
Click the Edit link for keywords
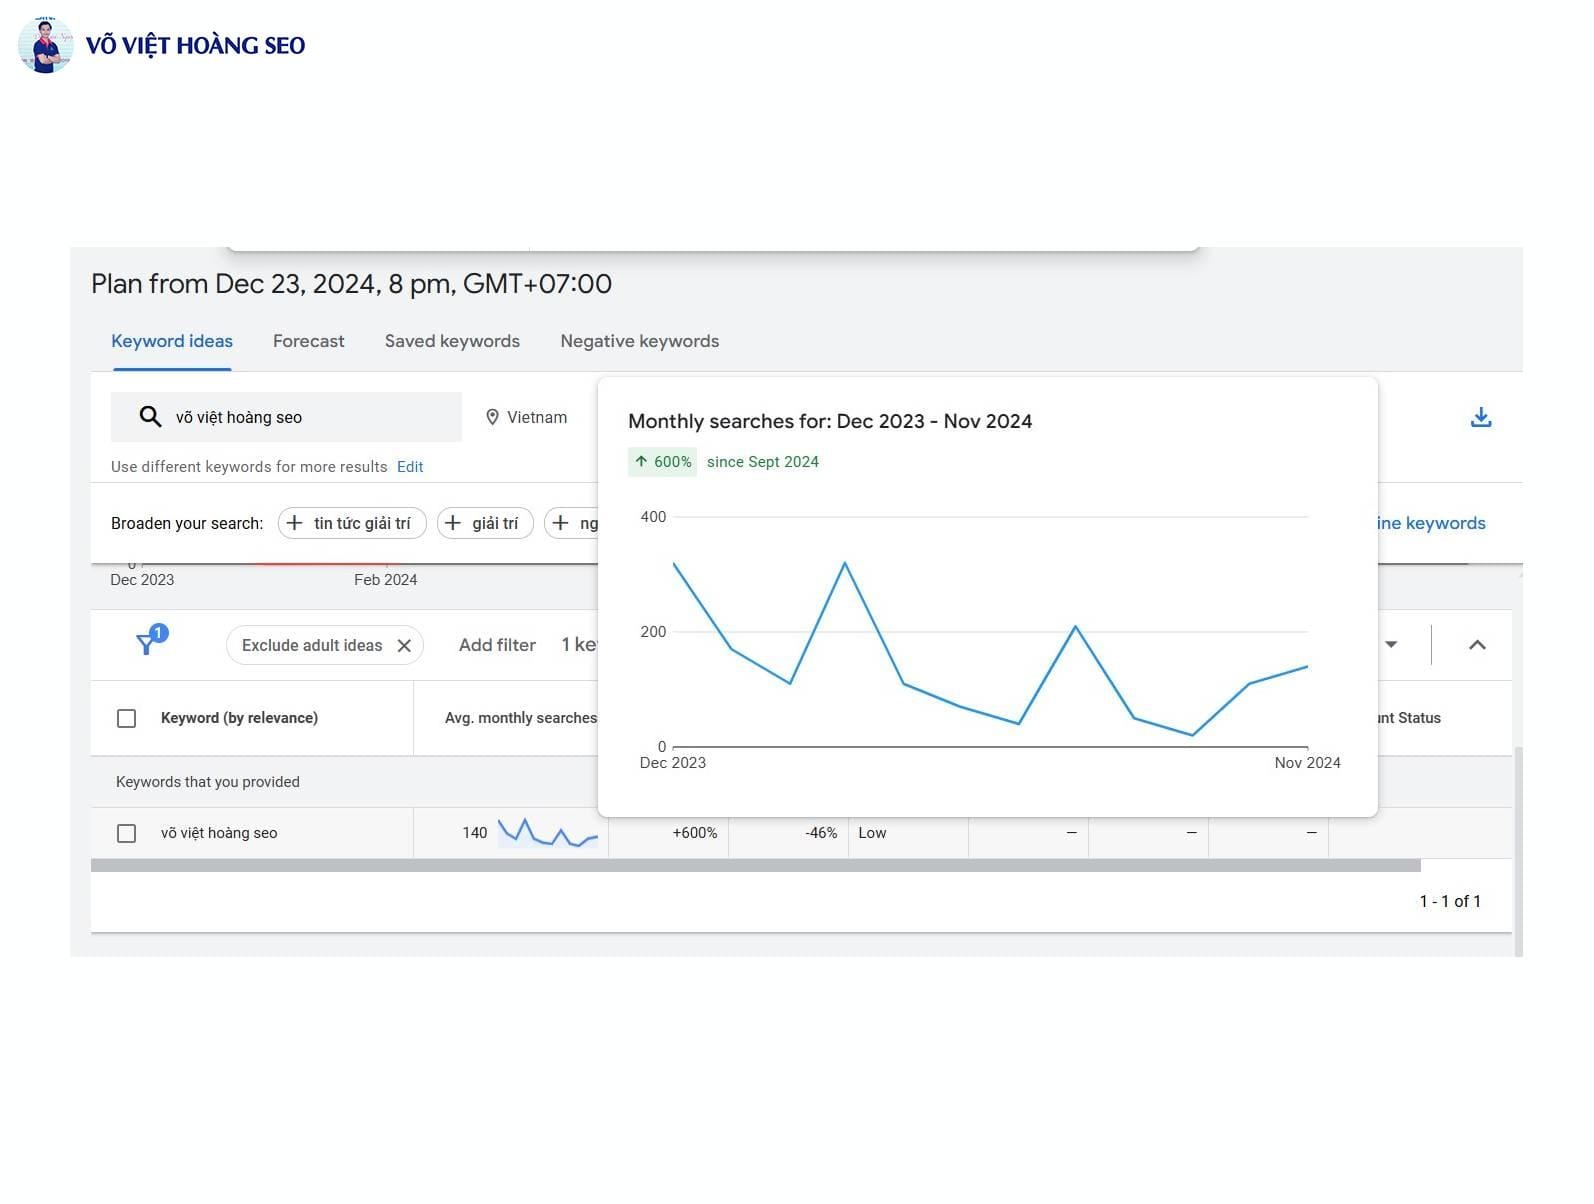(410, 467)
